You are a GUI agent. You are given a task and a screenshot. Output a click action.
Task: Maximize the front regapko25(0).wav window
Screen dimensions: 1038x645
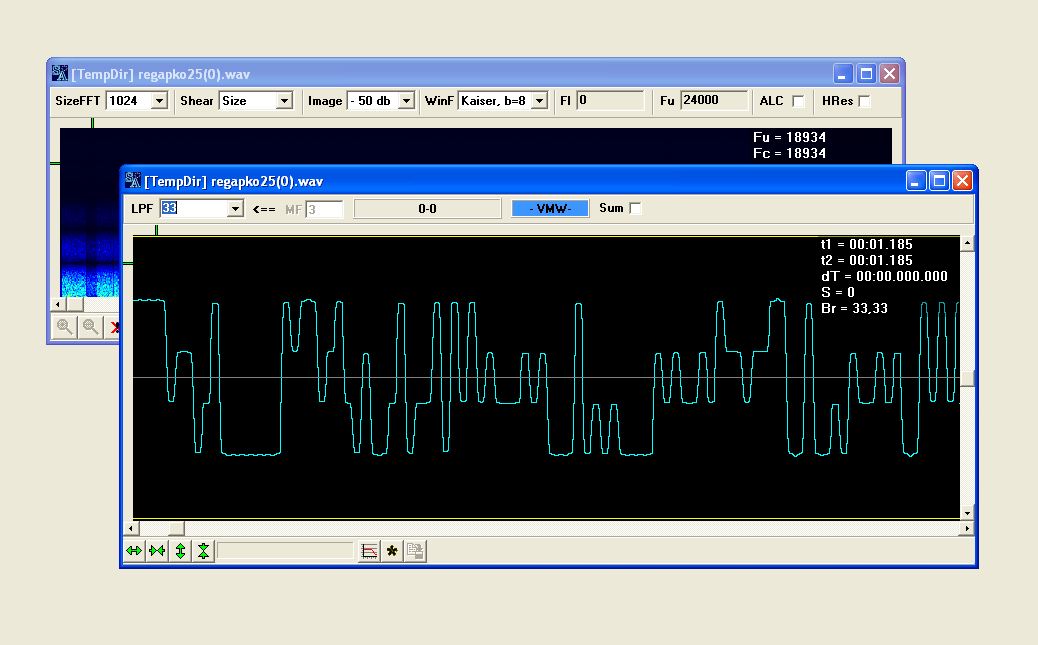coord(939,181)
